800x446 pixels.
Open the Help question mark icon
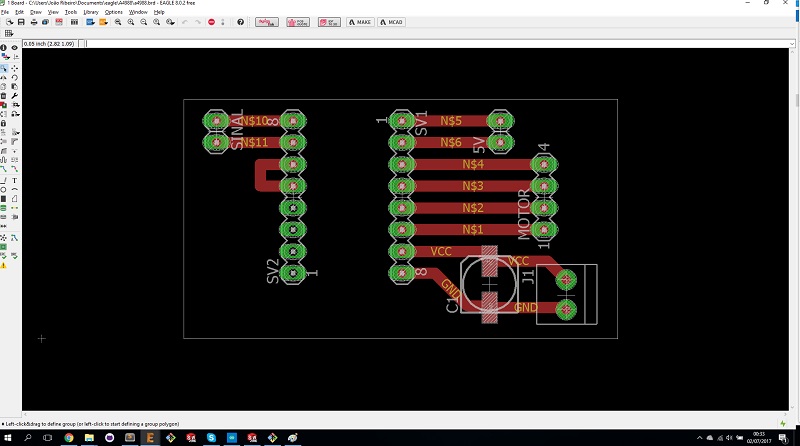[x=240, y=22]
